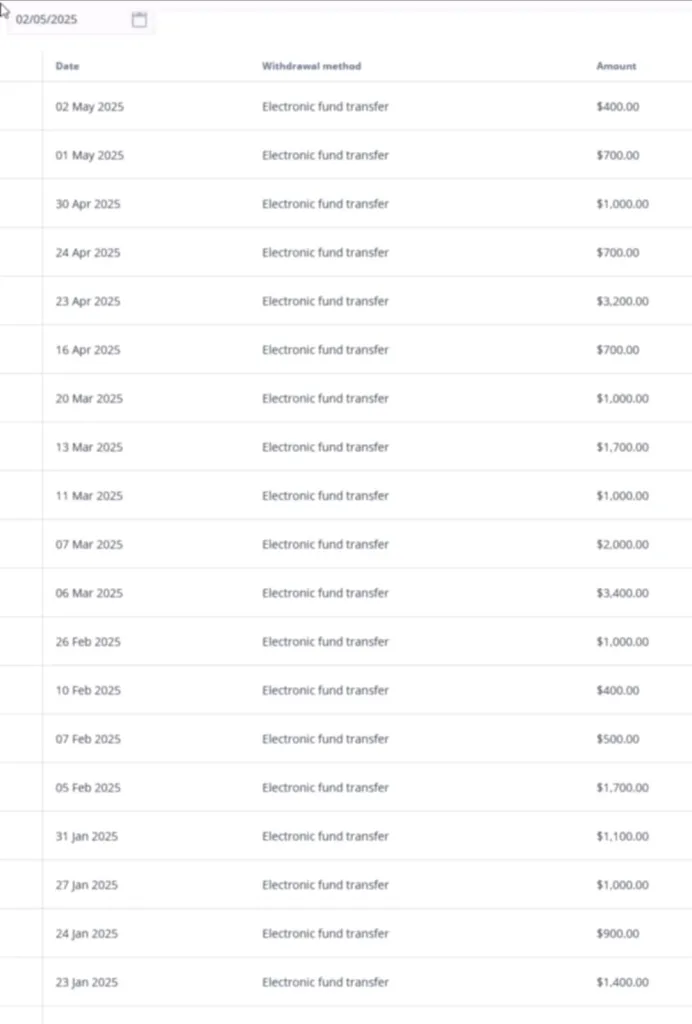This screenshot has height=1024, width=692.
Task: Select the 26 Feb 2025 date entry
Action: coord(88,642)
